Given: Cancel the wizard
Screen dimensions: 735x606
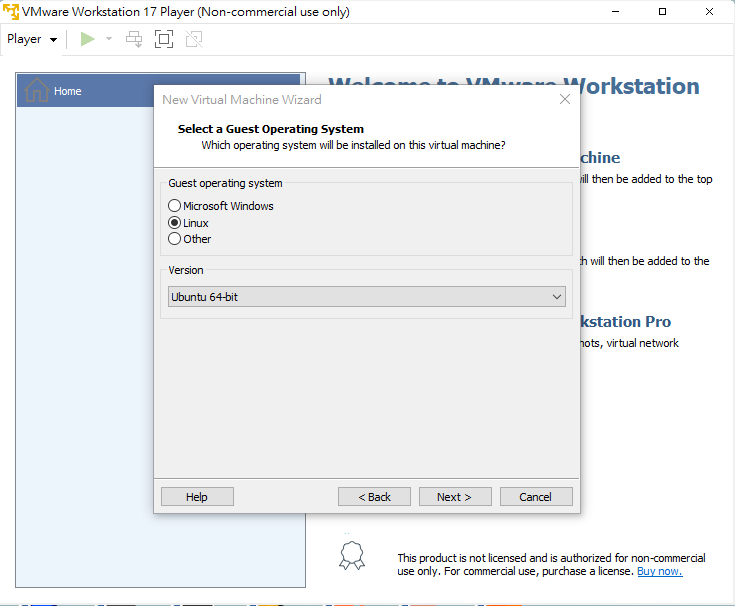Looking at the screenshot, I should pyautogui.click(x=536, y=496).
